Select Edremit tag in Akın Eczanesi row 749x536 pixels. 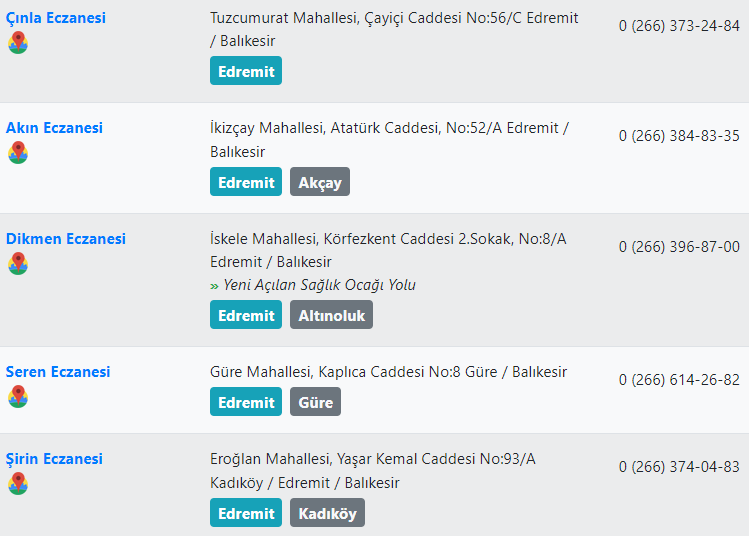pos(246,182)
